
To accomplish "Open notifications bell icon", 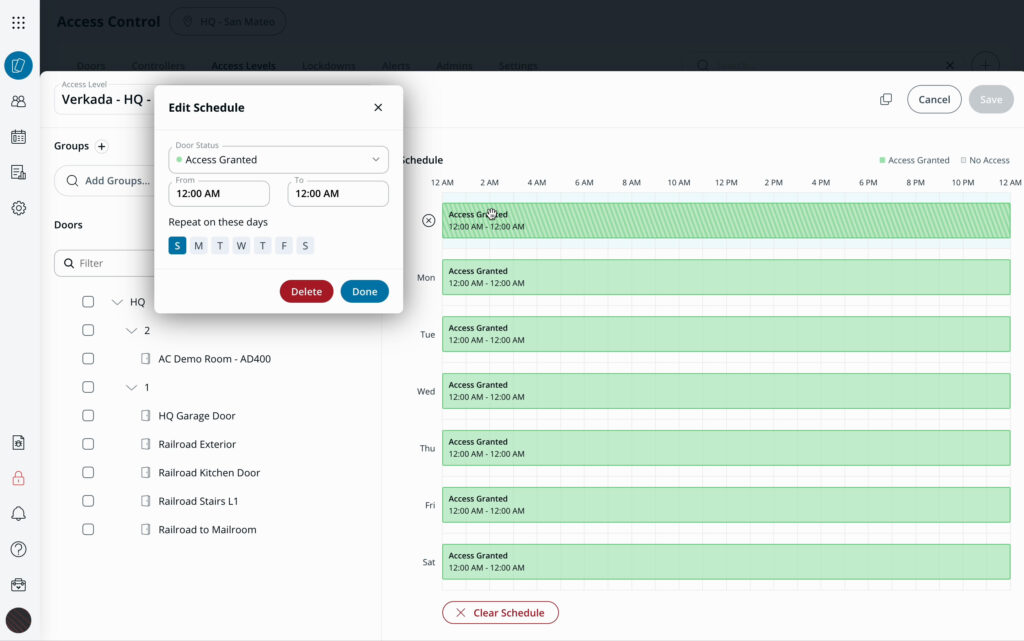I will [x=18, y=514].
